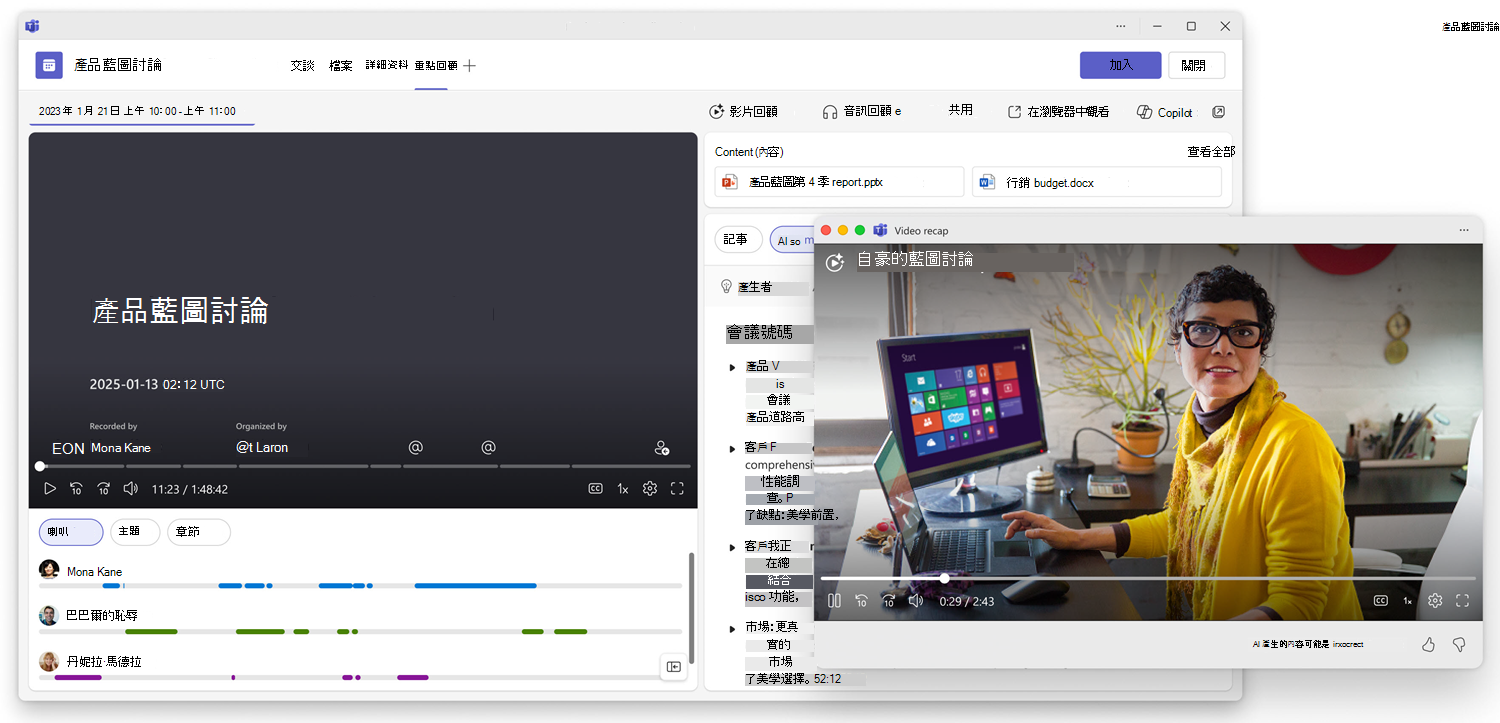Add a new tab with the plus icon

coord(470,66)
